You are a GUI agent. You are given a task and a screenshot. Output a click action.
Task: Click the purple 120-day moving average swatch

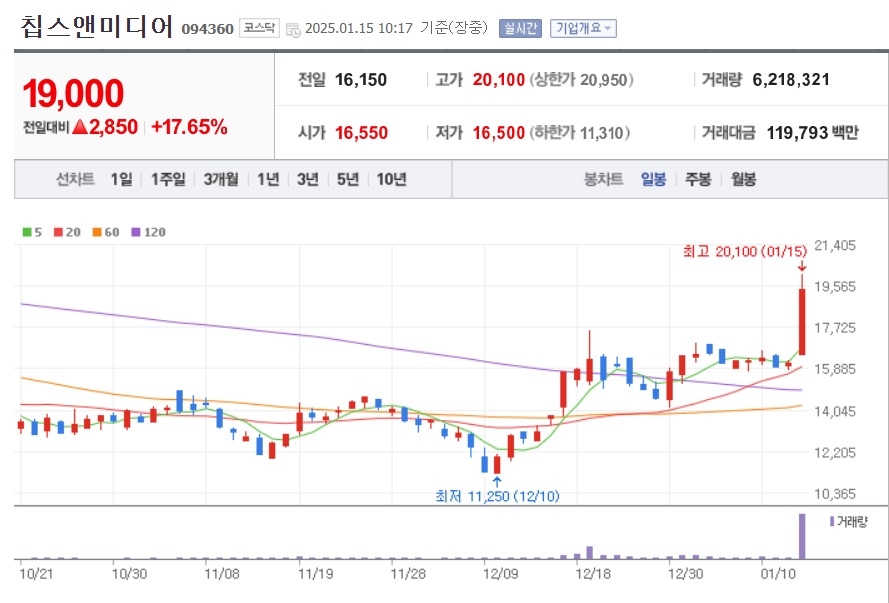click(x=136, y=232)
